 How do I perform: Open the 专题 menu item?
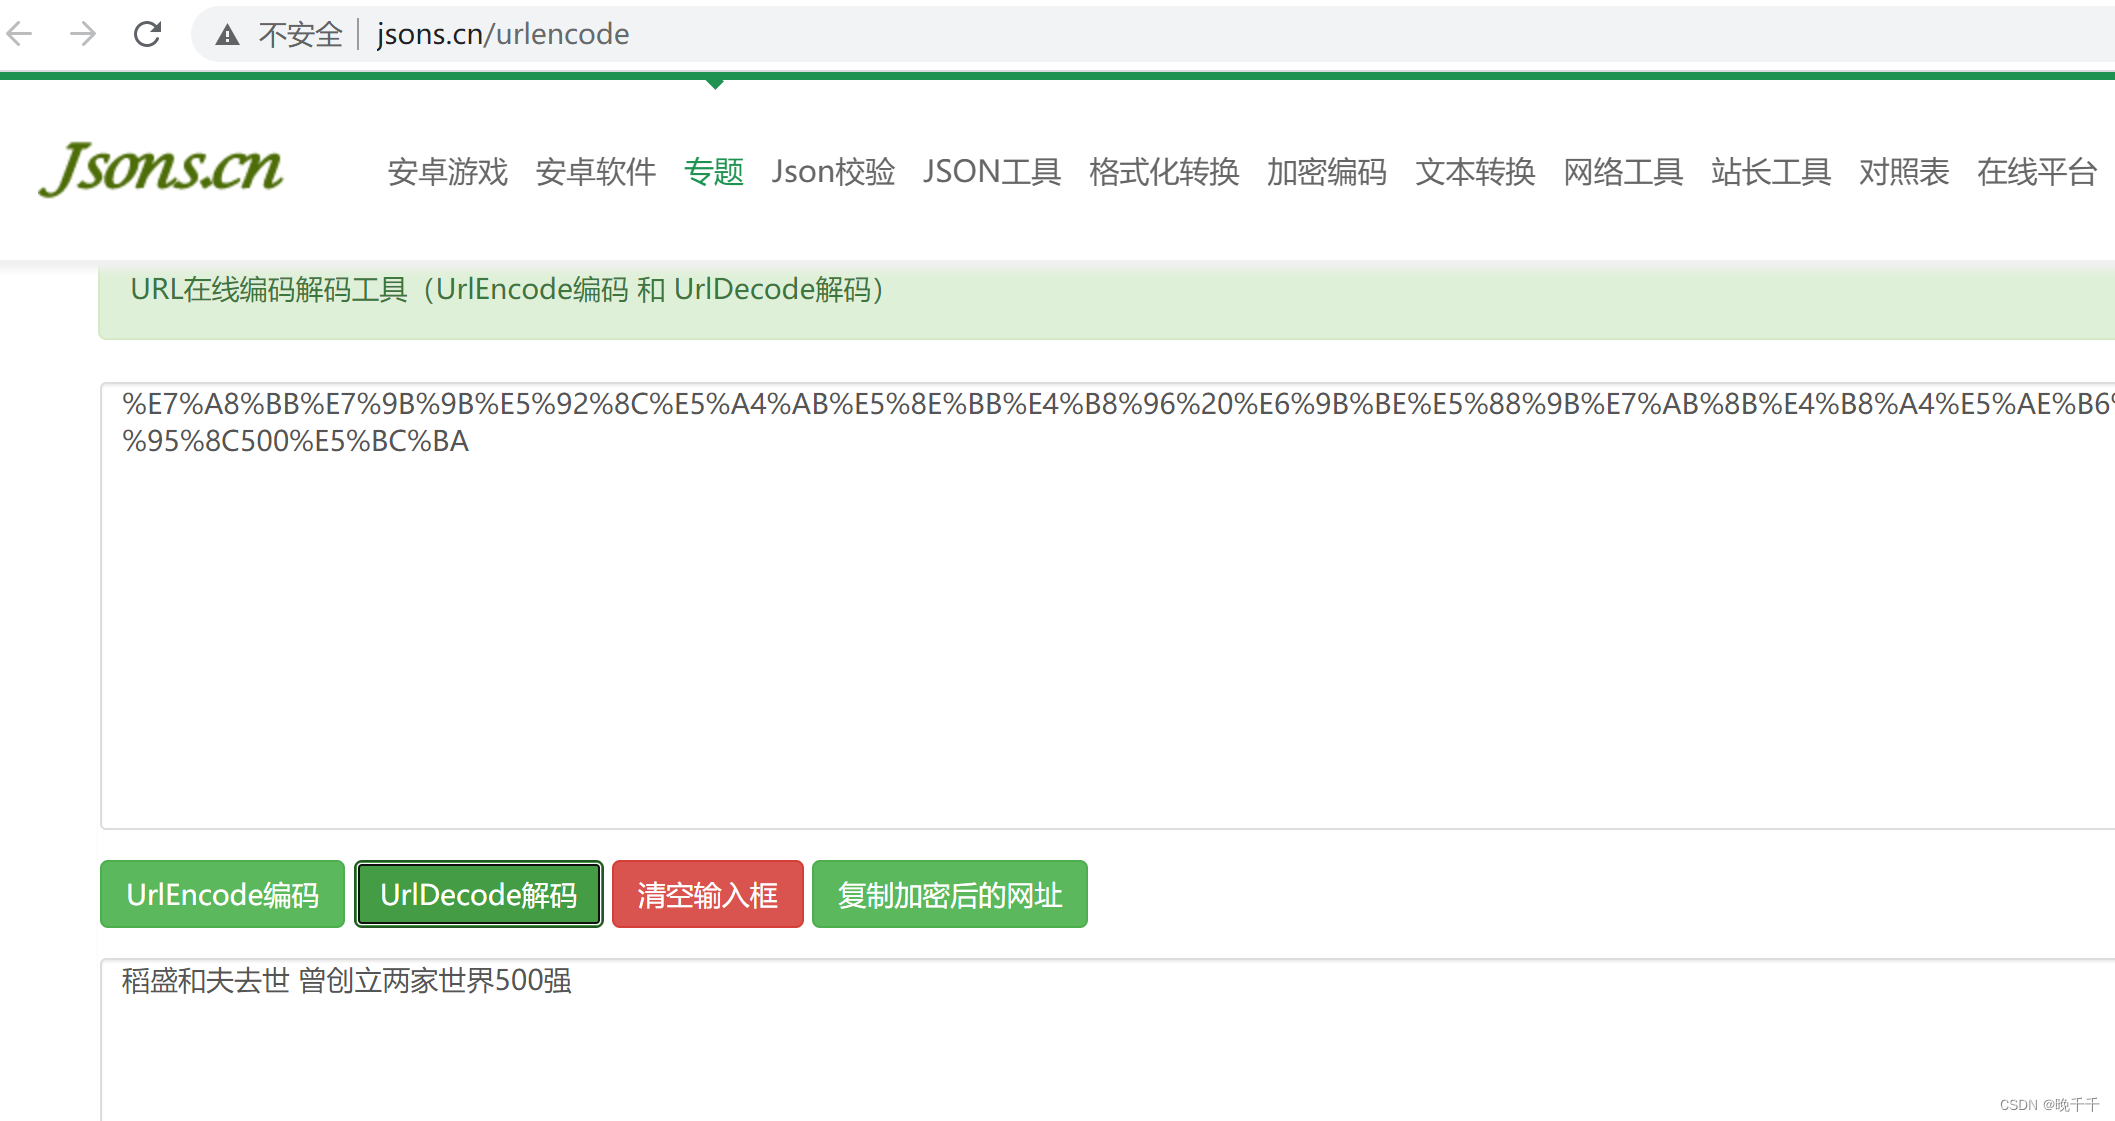[x=714, y=172]
